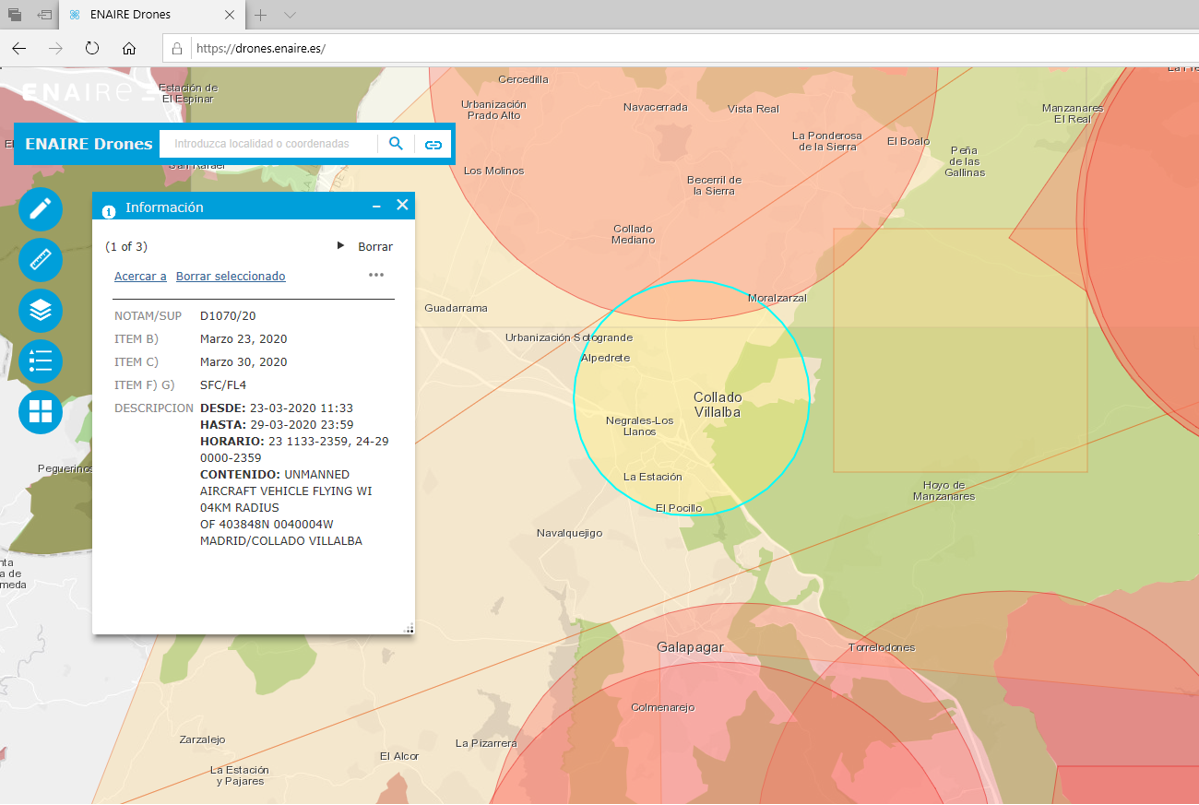The image size is (1199, 805).
Task: Click the ITEM C) date Marzo 30, 2020
Action: tap(244, 362)
